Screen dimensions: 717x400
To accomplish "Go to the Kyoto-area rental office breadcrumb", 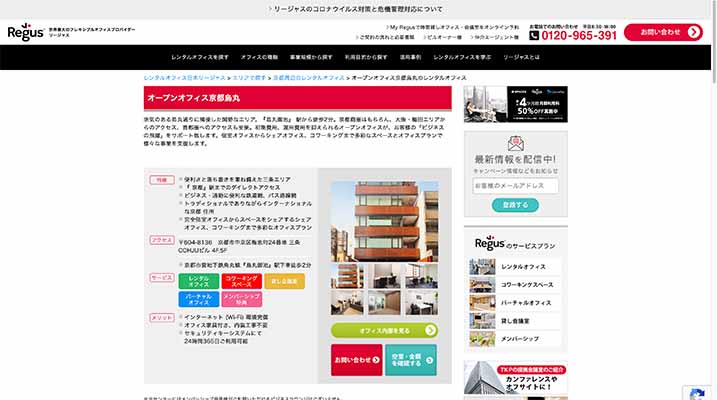I will [x=309, y=78].
